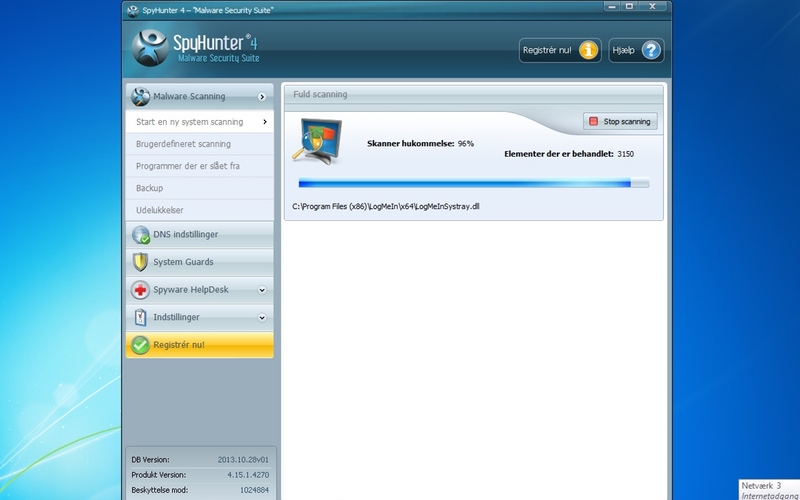800x500 pixels.
Task: Click the green checkmark Registrér nu! icon
Action: [140, 345]
